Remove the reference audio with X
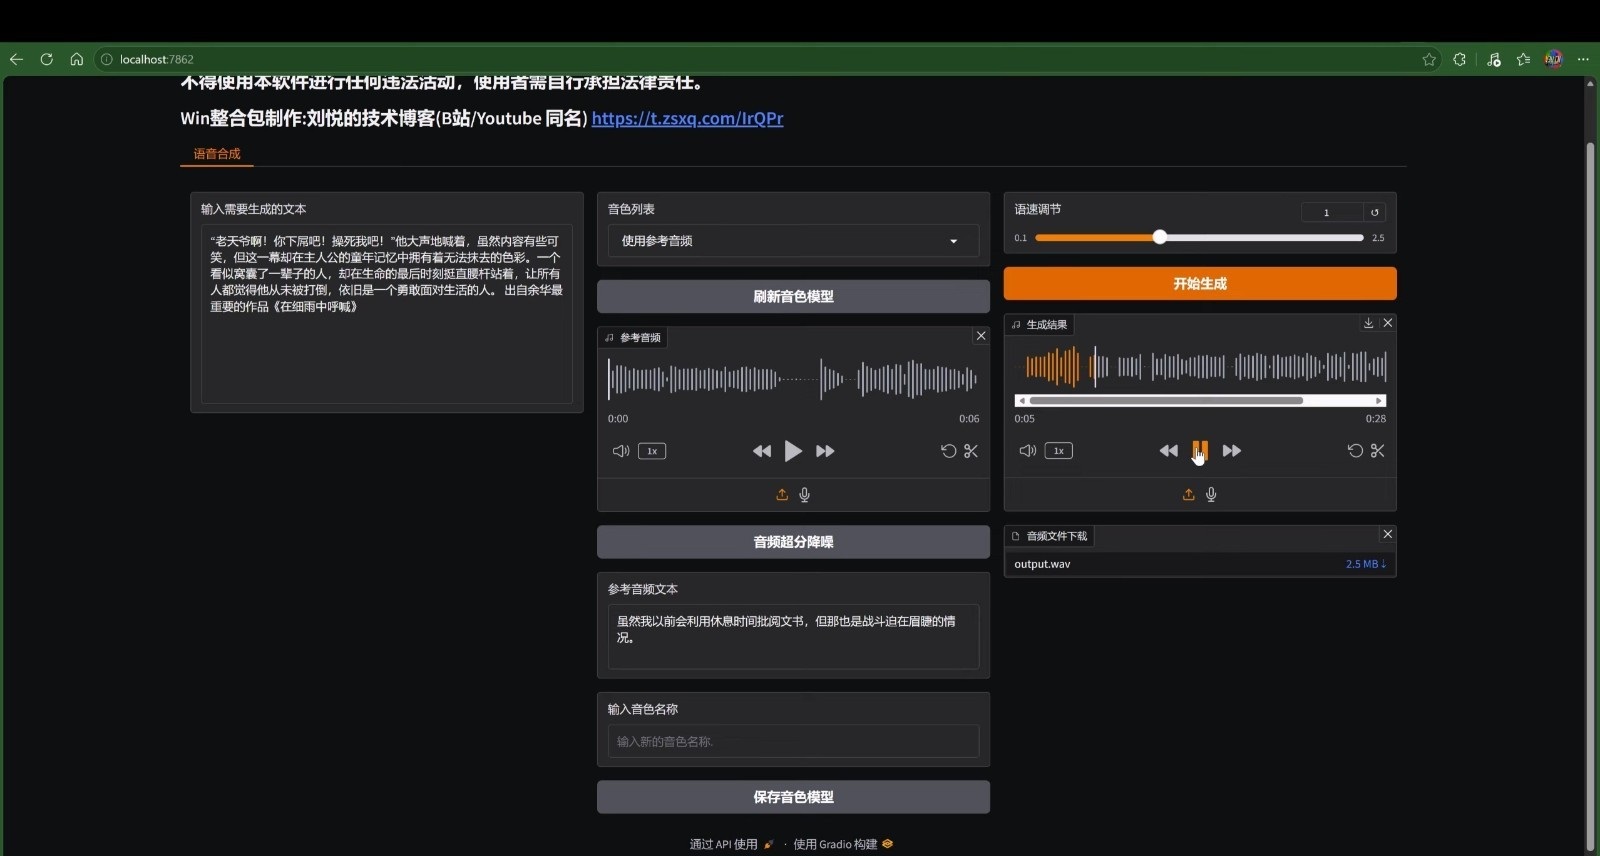Image resolution: width=1600 pixels, height=856 pixels. pos(981,336)
